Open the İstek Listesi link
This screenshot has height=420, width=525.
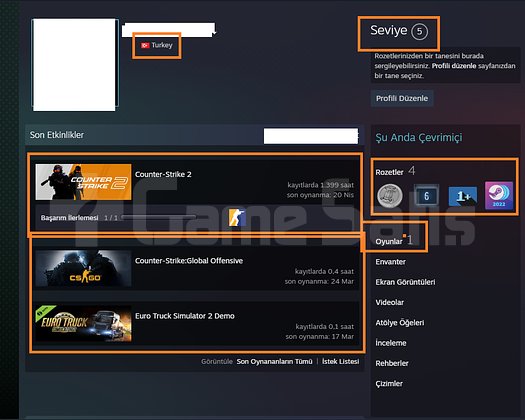tap(341, 361)
